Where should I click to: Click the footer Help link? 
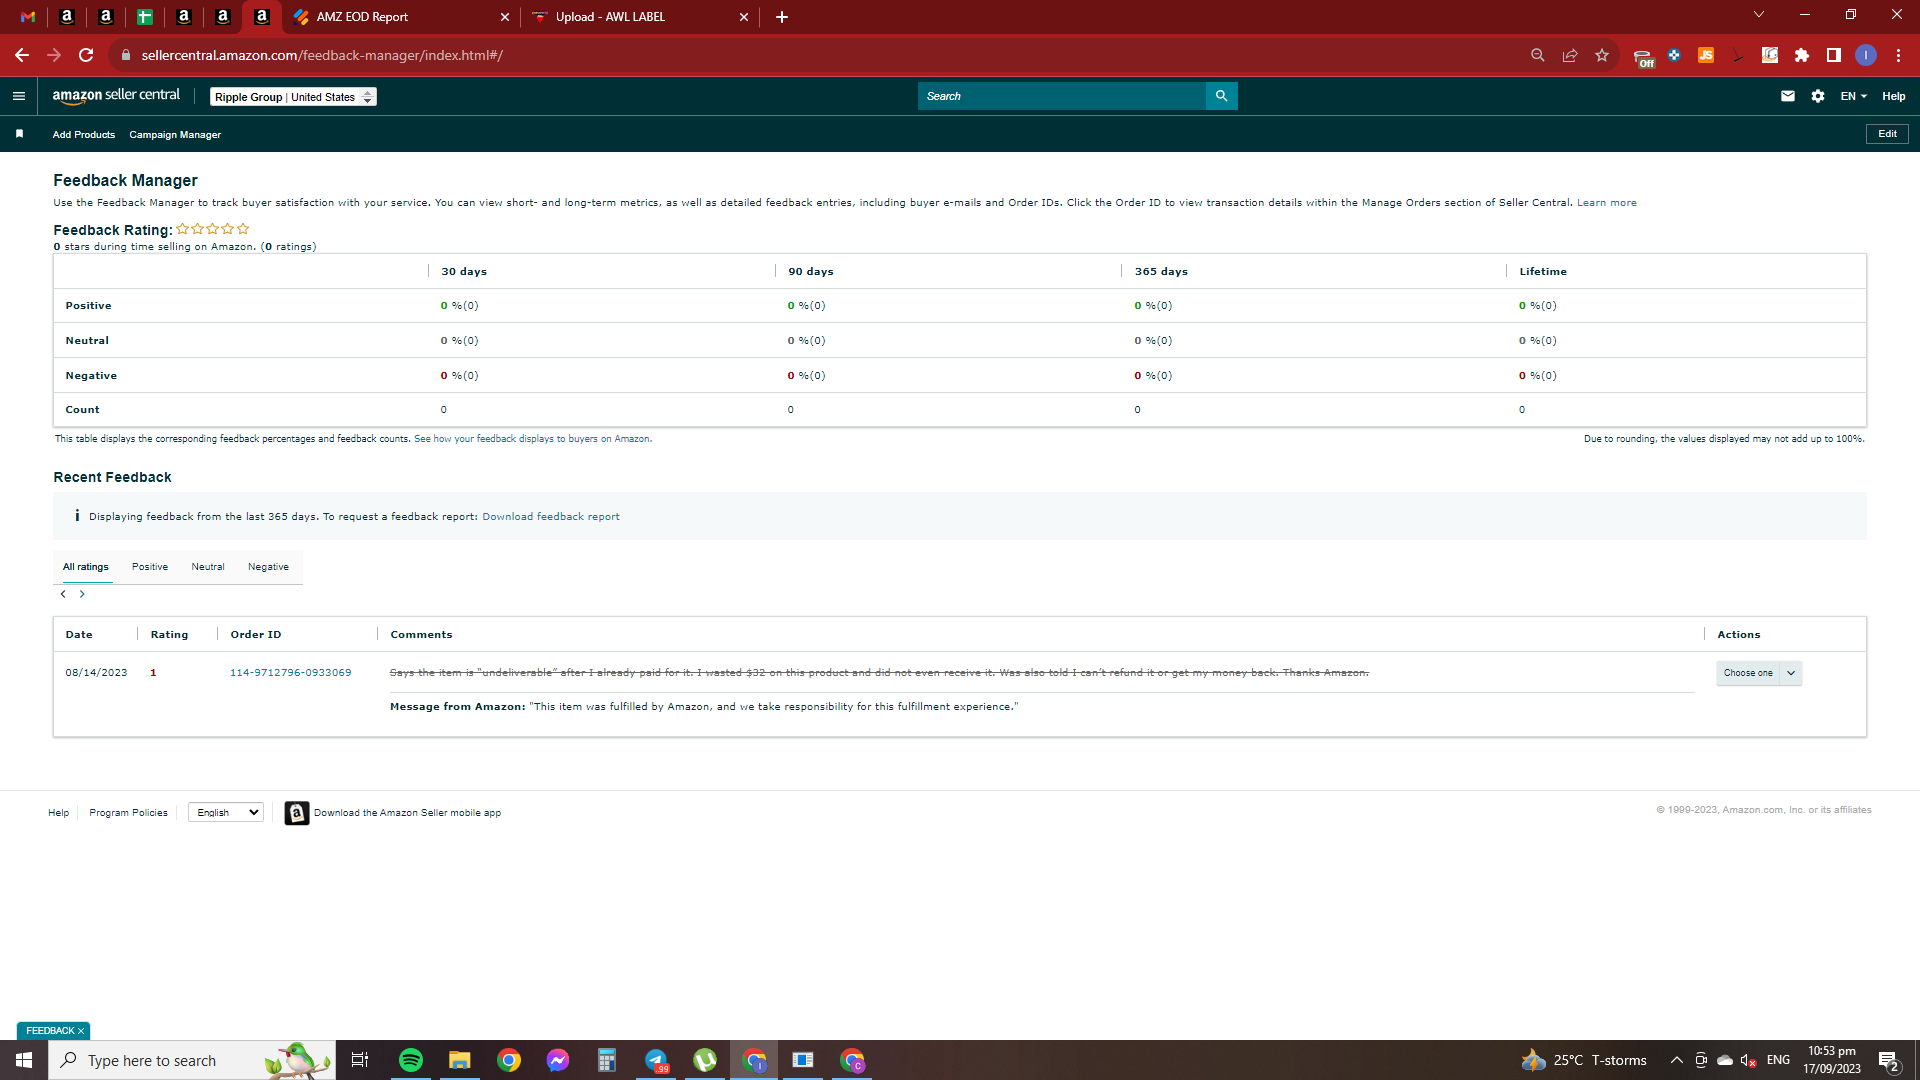click(59, 813)
